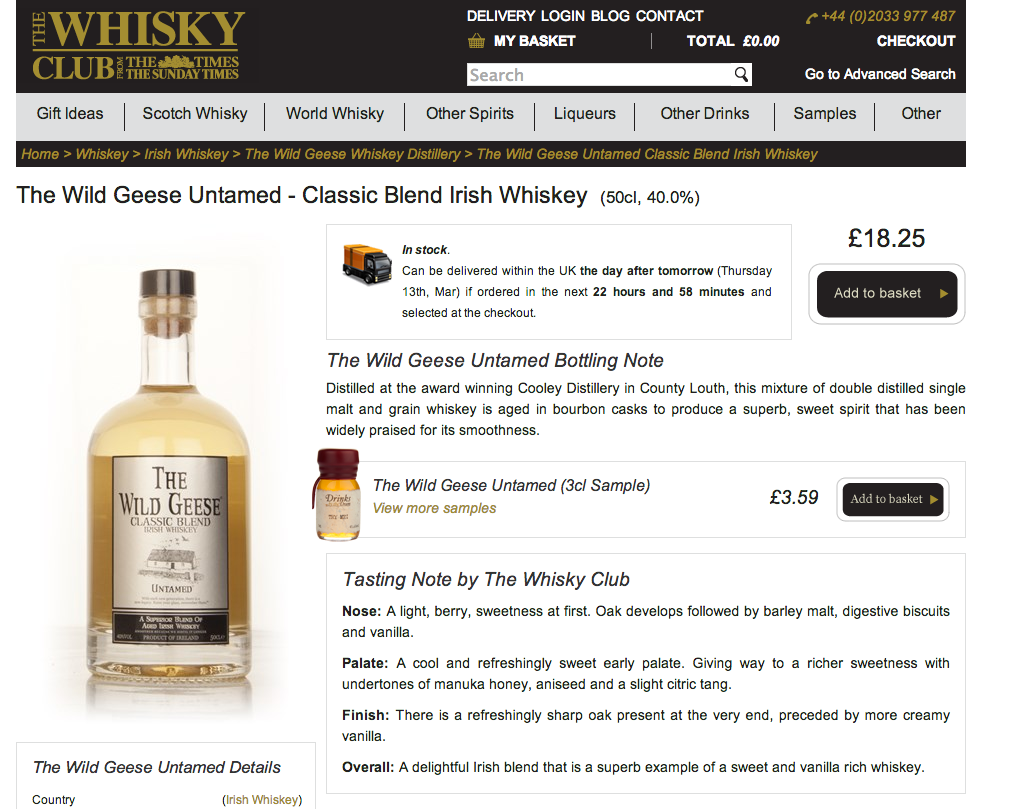Viewport: 1021px width, 809px height.
Task: Click View more samples link
Action: point(434,508)
